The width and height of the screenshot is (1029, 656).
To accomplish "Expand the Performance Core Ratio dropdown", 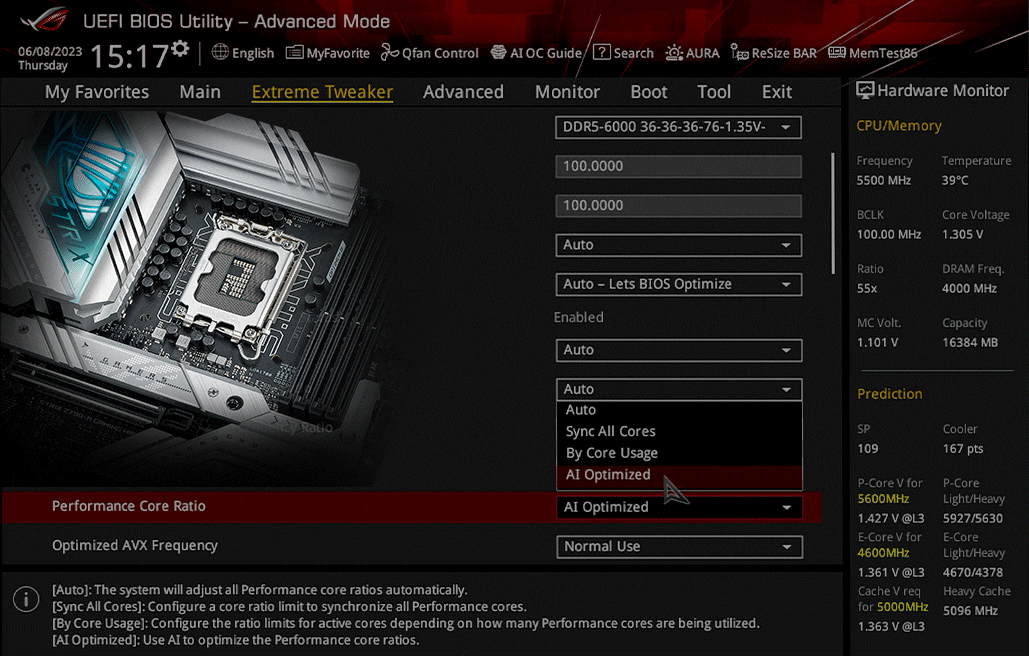I will click(x=679, y=507).
